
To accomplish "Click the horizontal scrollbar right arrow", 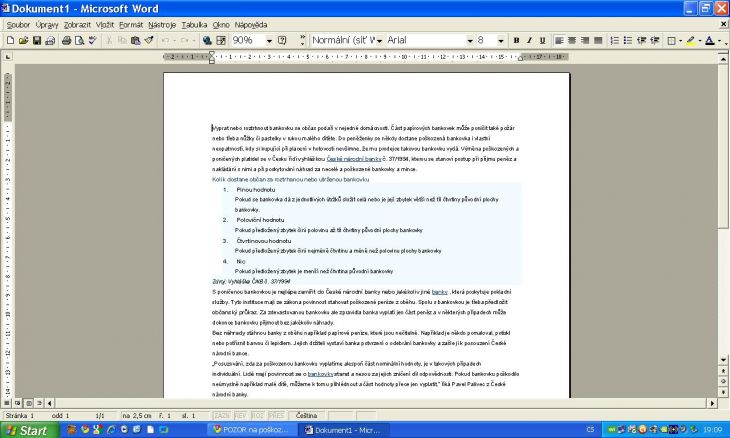I will pyautogui.click(x=712, y=403).
